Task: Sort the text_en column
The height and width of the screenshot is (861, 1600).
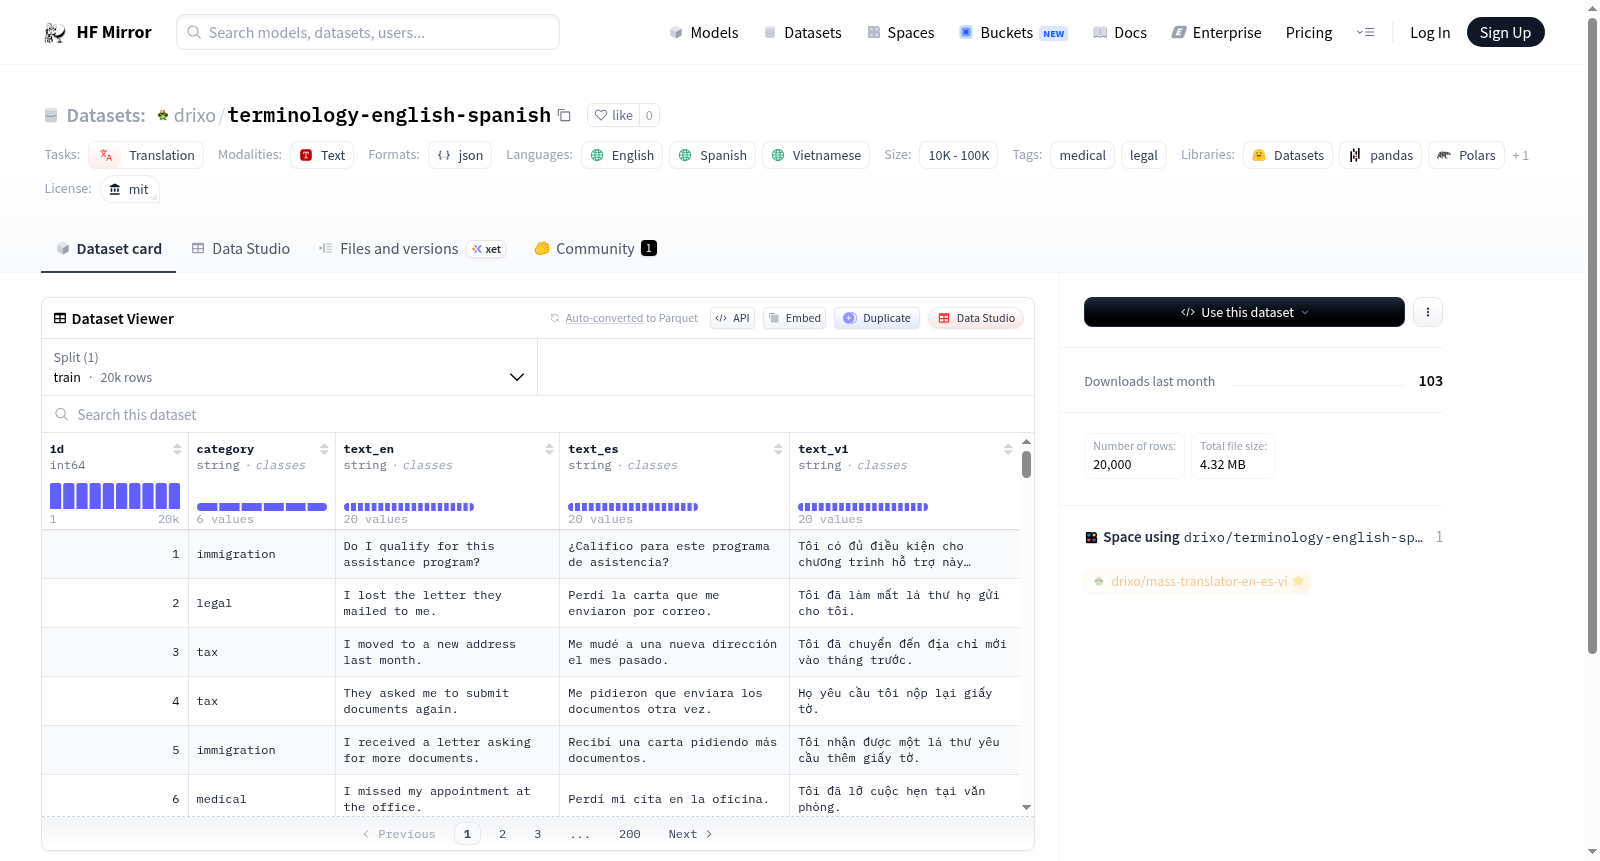Action: coord(549,449)
